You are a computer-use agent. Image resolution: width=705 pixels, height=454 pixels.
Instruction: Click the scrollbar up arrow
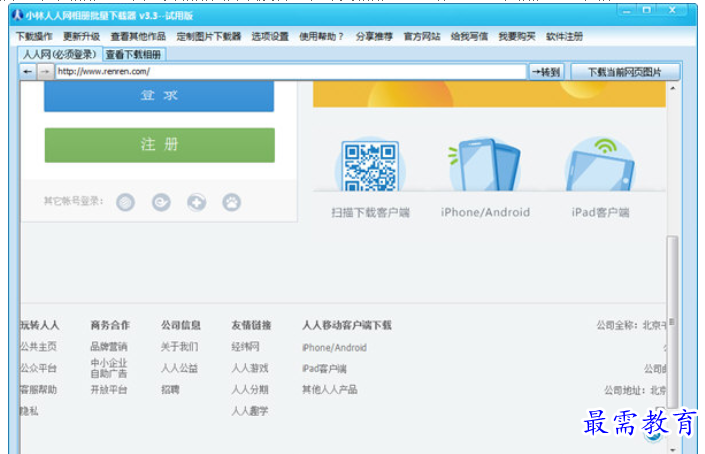tap(673, 88)
